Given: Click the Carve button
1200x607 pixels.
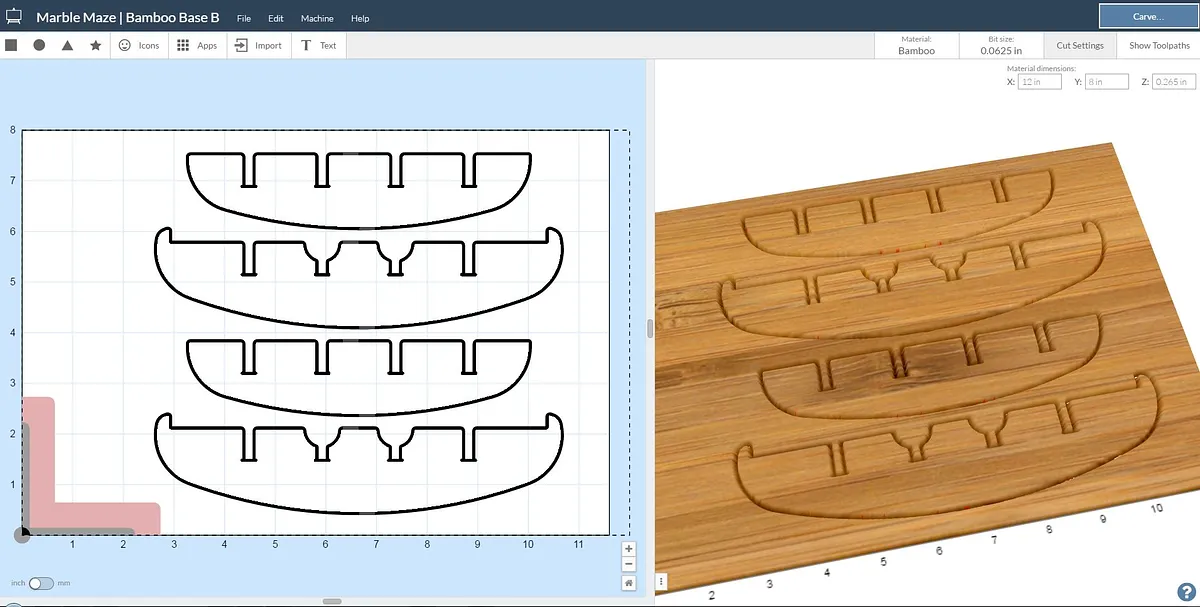Looking at the screenshot, I should coord(1146,17).
